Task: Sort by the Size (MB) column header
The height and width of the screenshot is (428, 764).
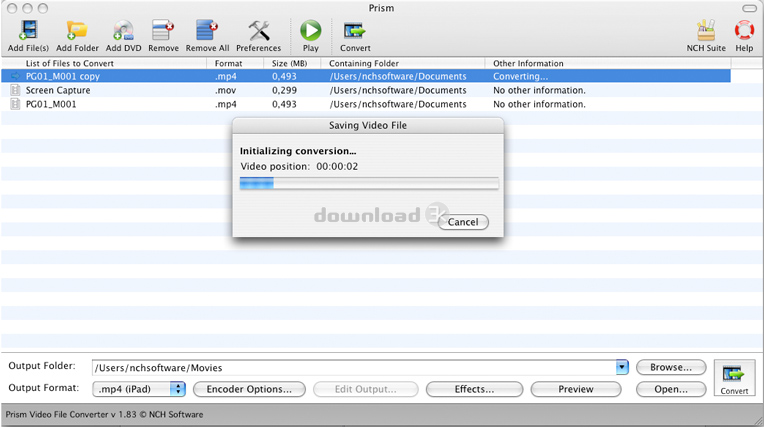Action: 290,63
